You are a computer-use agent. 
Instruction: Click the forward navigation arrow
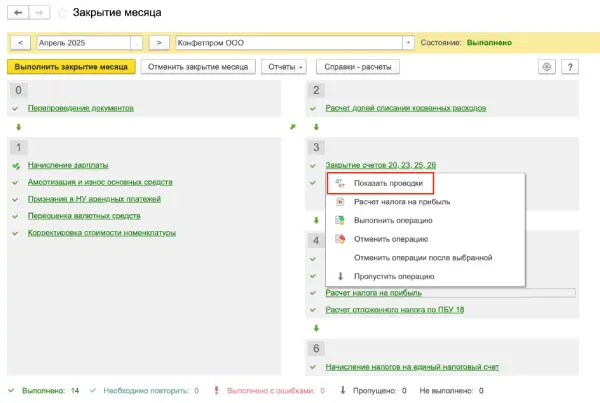pos(39,13)
